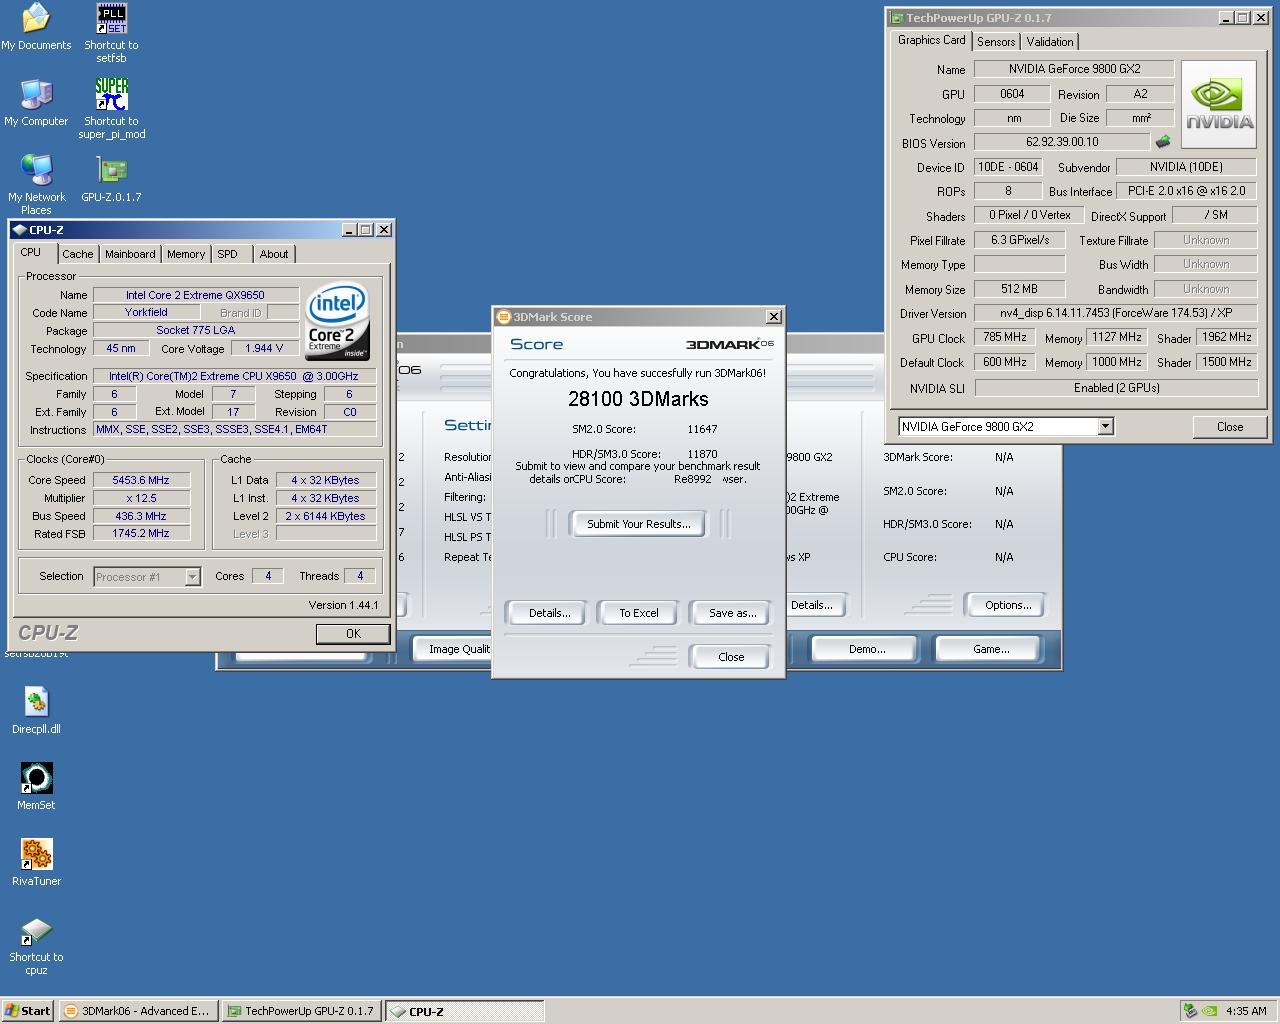Click Submit Your Results button
The width and height of the screenshot is (1280, 1024).
pyautogui.click(x=639, y=524)
